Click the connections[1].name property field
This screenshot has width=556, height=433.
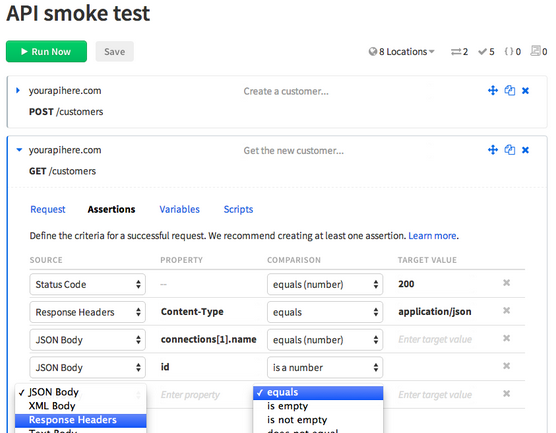[208, 339]
